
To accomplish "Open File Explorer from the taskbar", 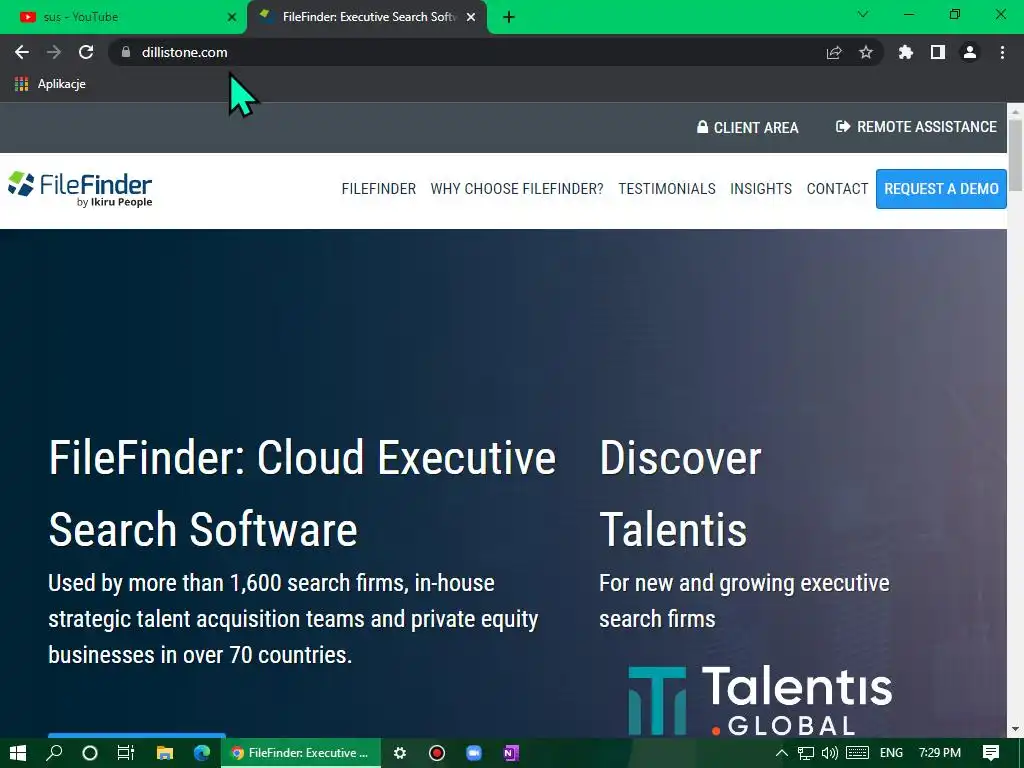I will coord(165,753).
